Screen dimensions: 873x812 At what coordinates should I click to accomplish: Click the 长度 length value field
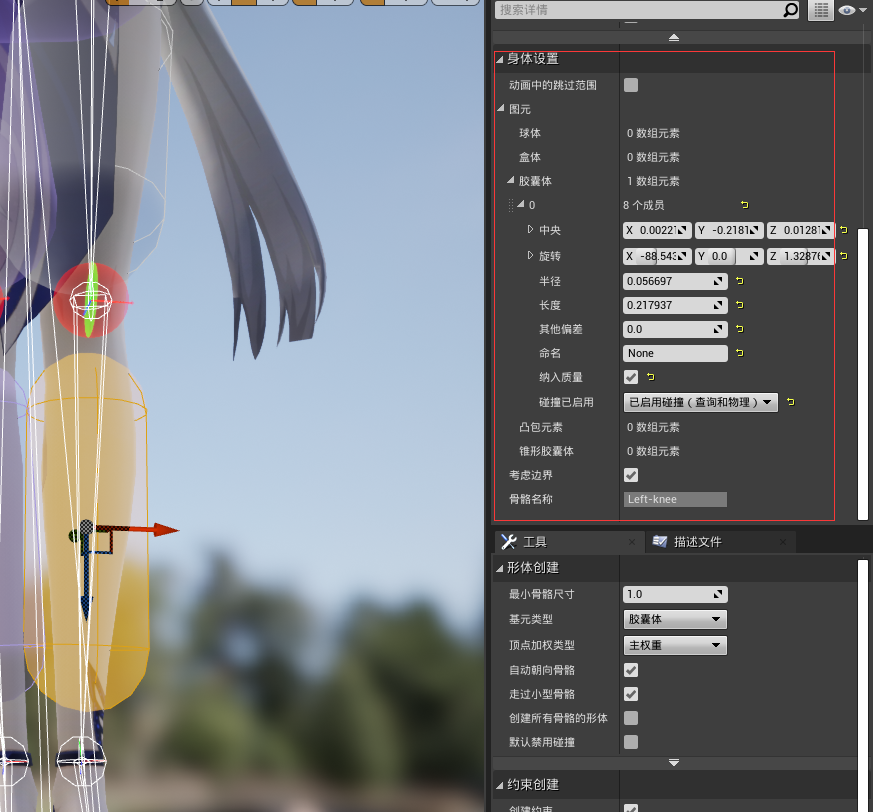point(675,305)
